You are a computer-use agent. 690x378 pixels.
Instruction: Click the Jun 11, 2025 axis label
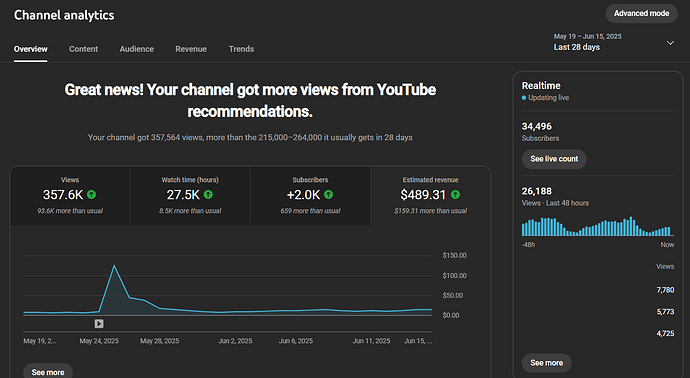point(371,341)
